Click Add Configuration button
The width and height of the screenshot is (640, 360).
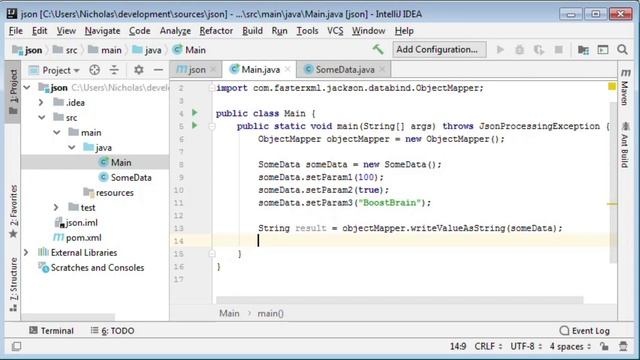tap(439, 49)
